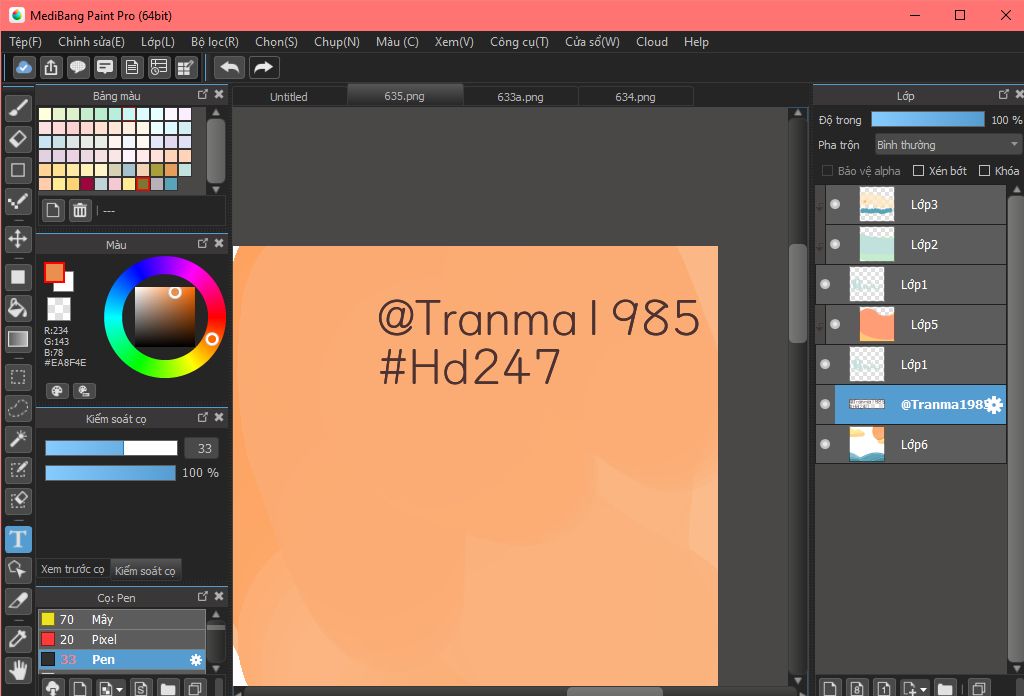Select the Move tool

coord(18,238)
